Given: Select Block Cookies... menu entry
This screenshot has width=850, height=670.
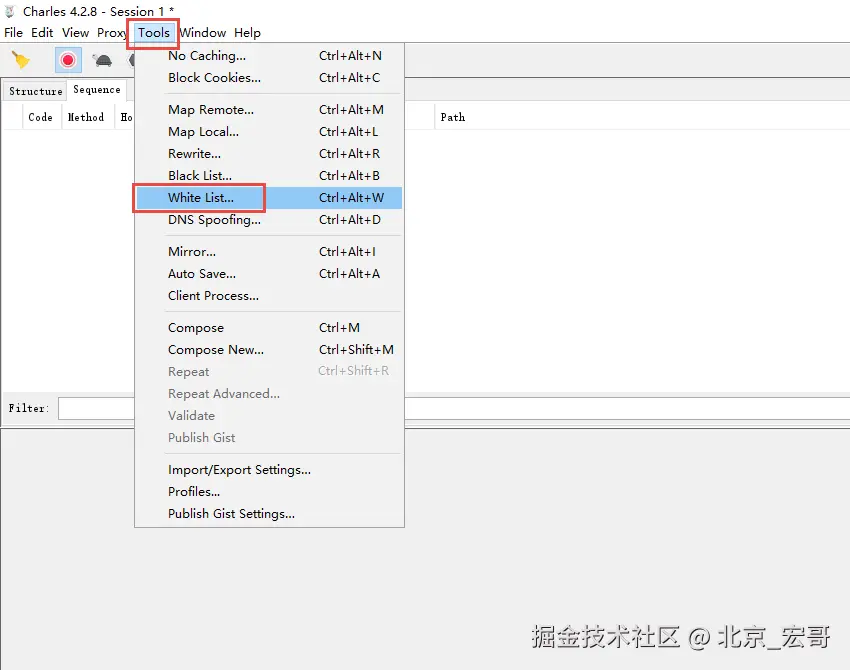Looking at the screenshot, I should [268, 78].
